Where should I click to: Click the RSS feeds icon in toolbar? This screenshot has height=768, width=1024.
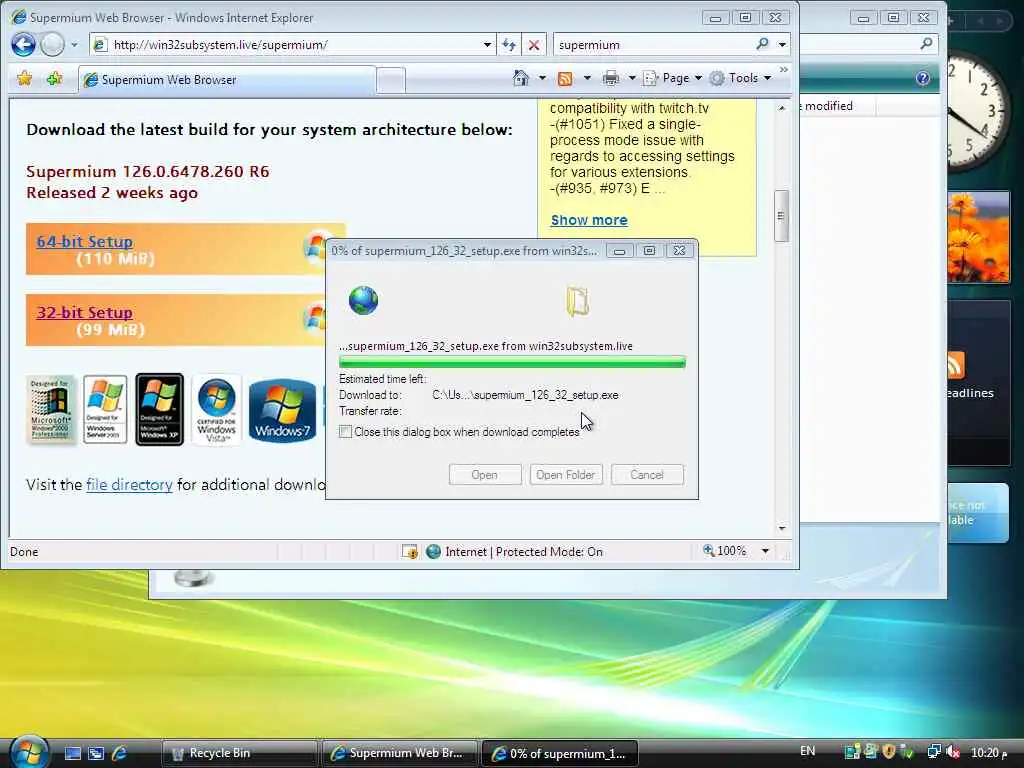[565, 79]
